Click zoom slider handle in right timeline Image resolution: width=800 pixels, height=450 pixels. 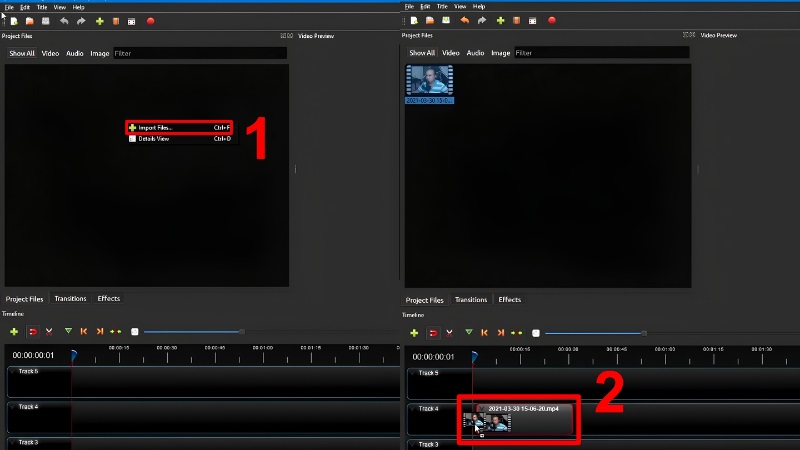644,333
